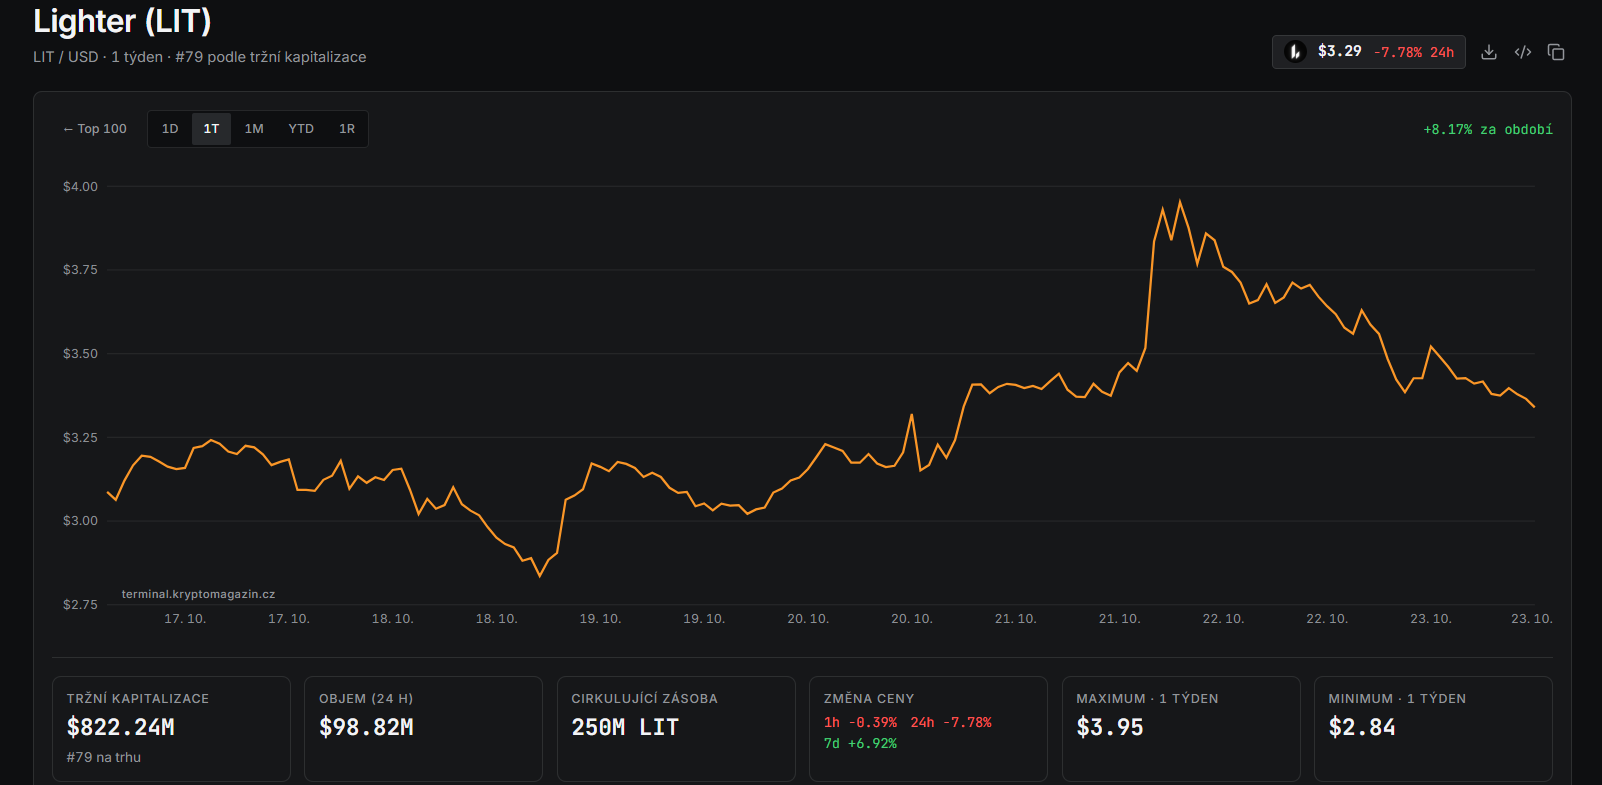Copy the chart with the copy icon

(1556, 52)
